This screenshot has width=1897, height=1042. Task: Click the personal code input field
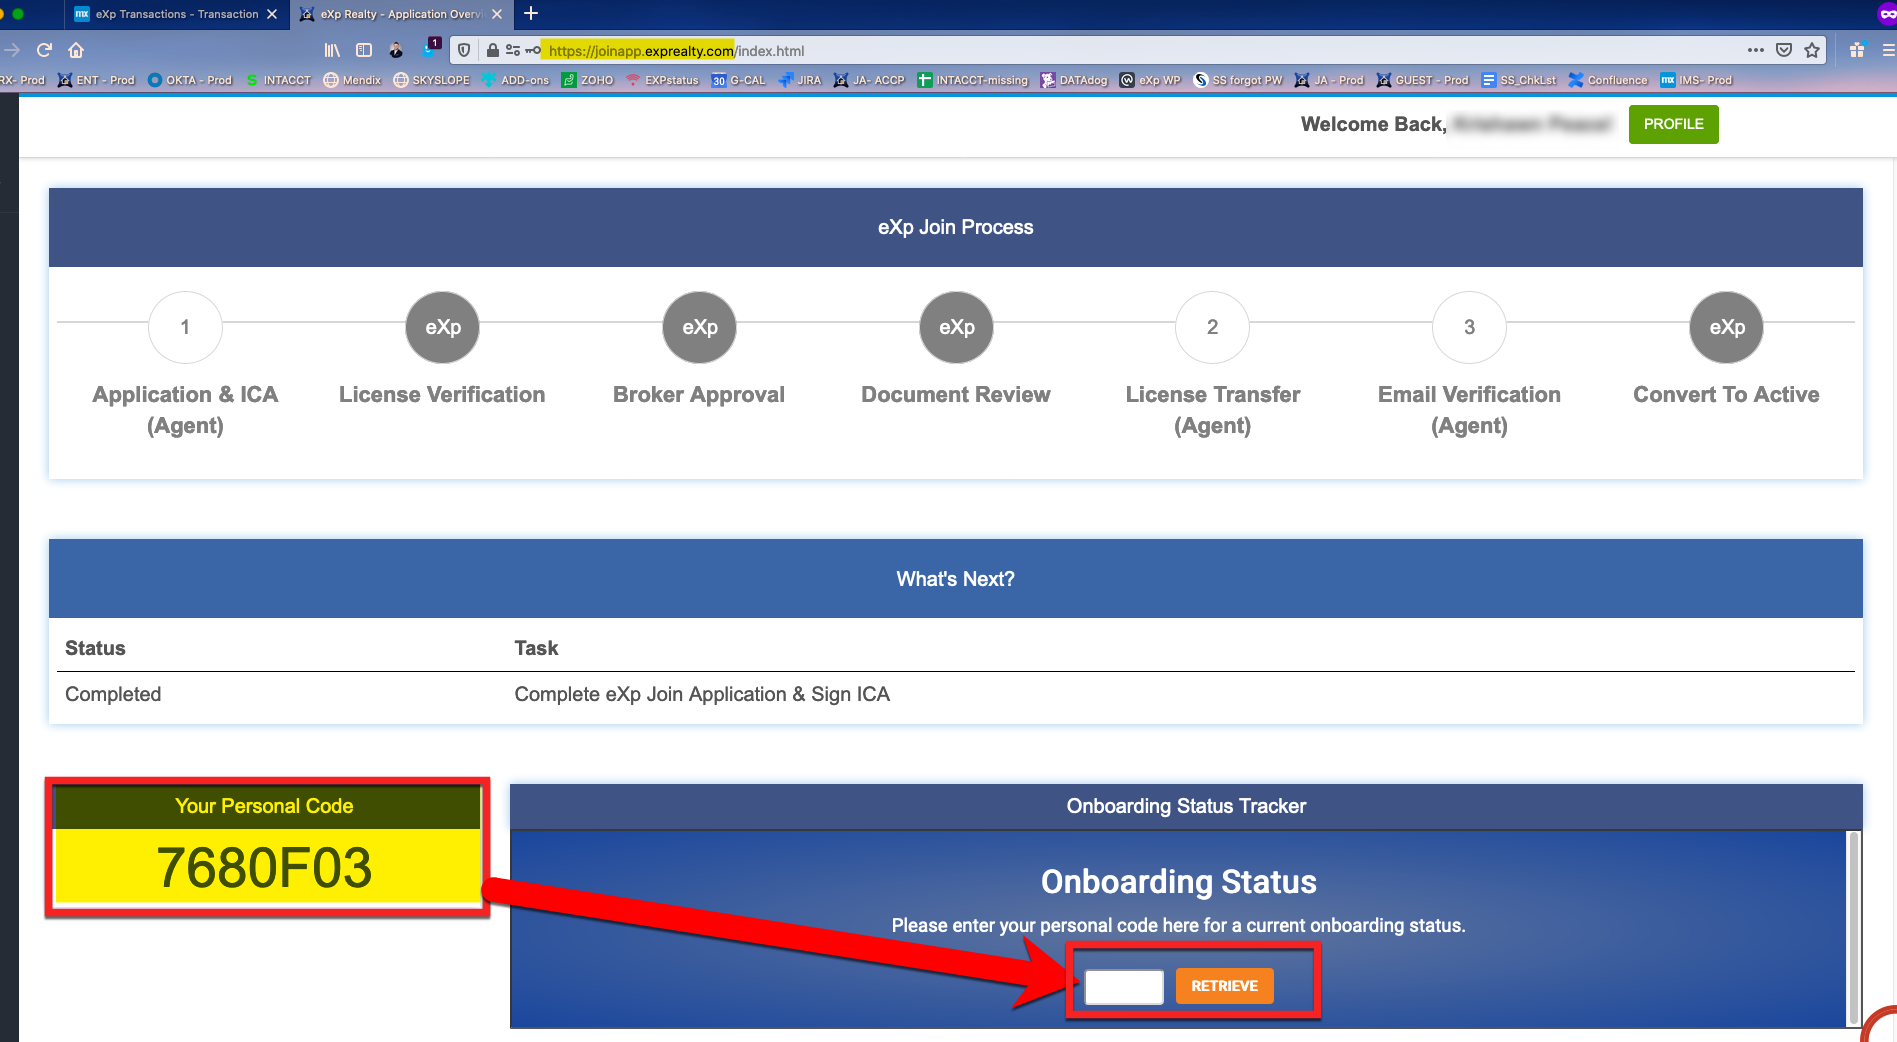1124,986
